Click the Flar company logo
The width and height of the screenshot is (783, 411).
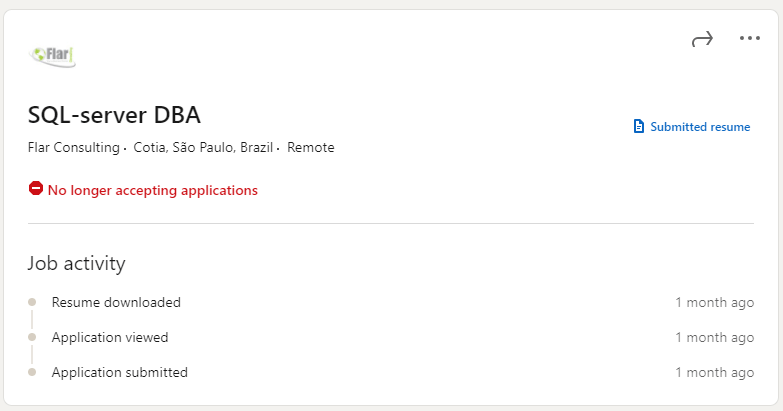coord(54,56)
